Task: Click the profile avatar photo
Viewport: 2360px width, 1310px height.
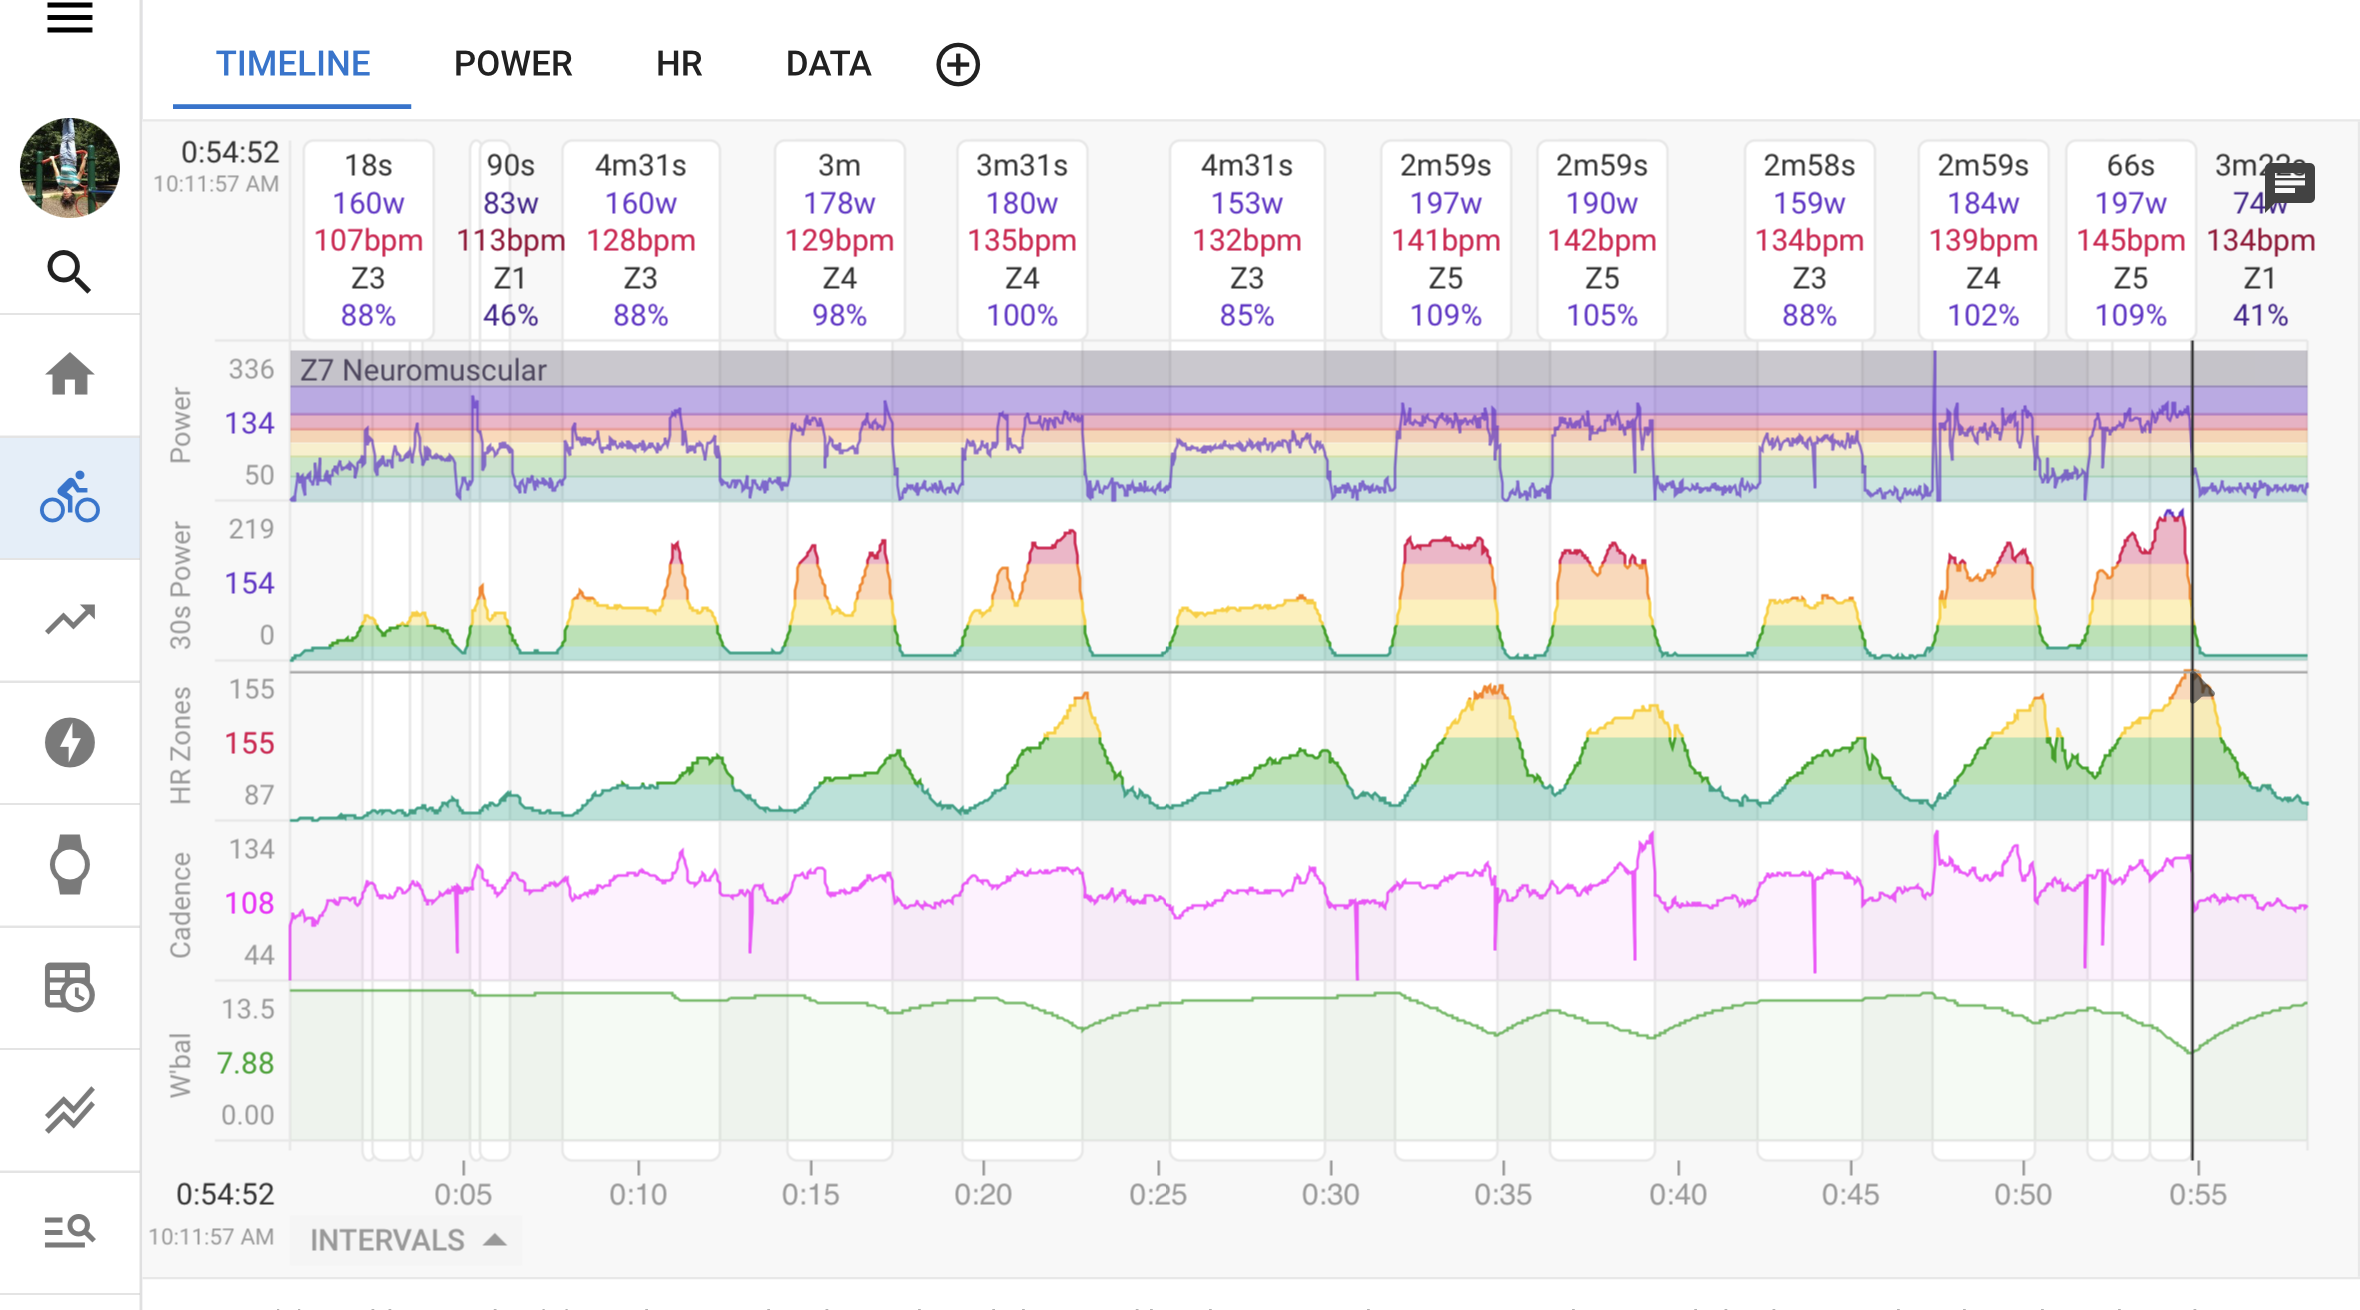Action: (69, 167)
